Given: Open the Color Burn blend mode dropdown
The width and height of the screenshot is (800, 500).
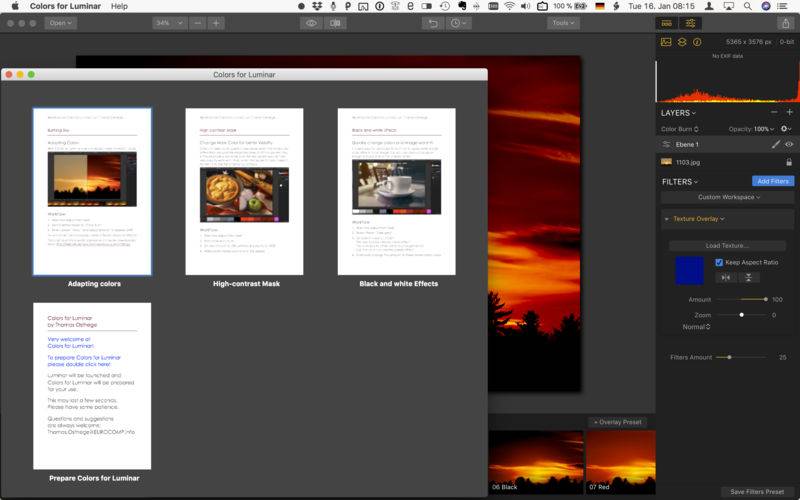Looking at the screenshot, I should (x=680, y=129).
